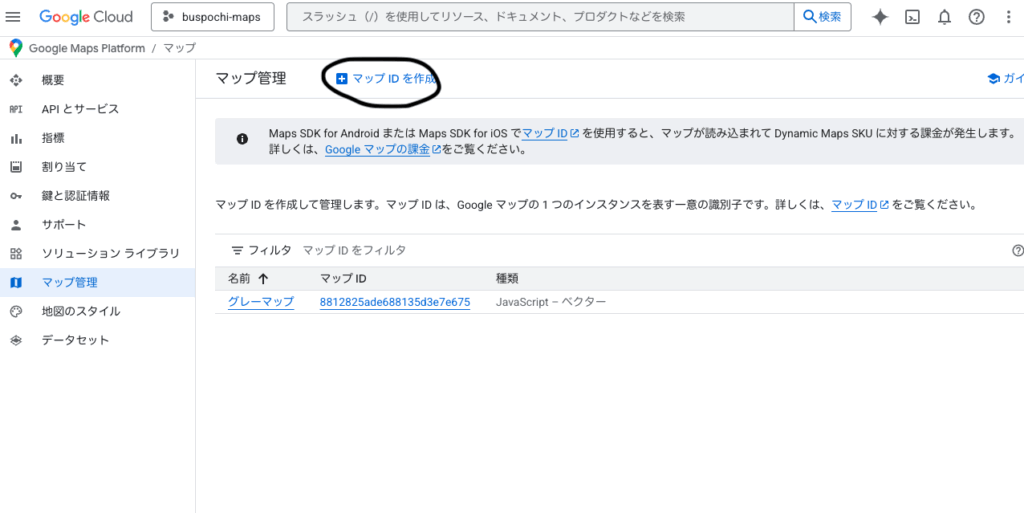Click the resource search input field

point(540,17)
